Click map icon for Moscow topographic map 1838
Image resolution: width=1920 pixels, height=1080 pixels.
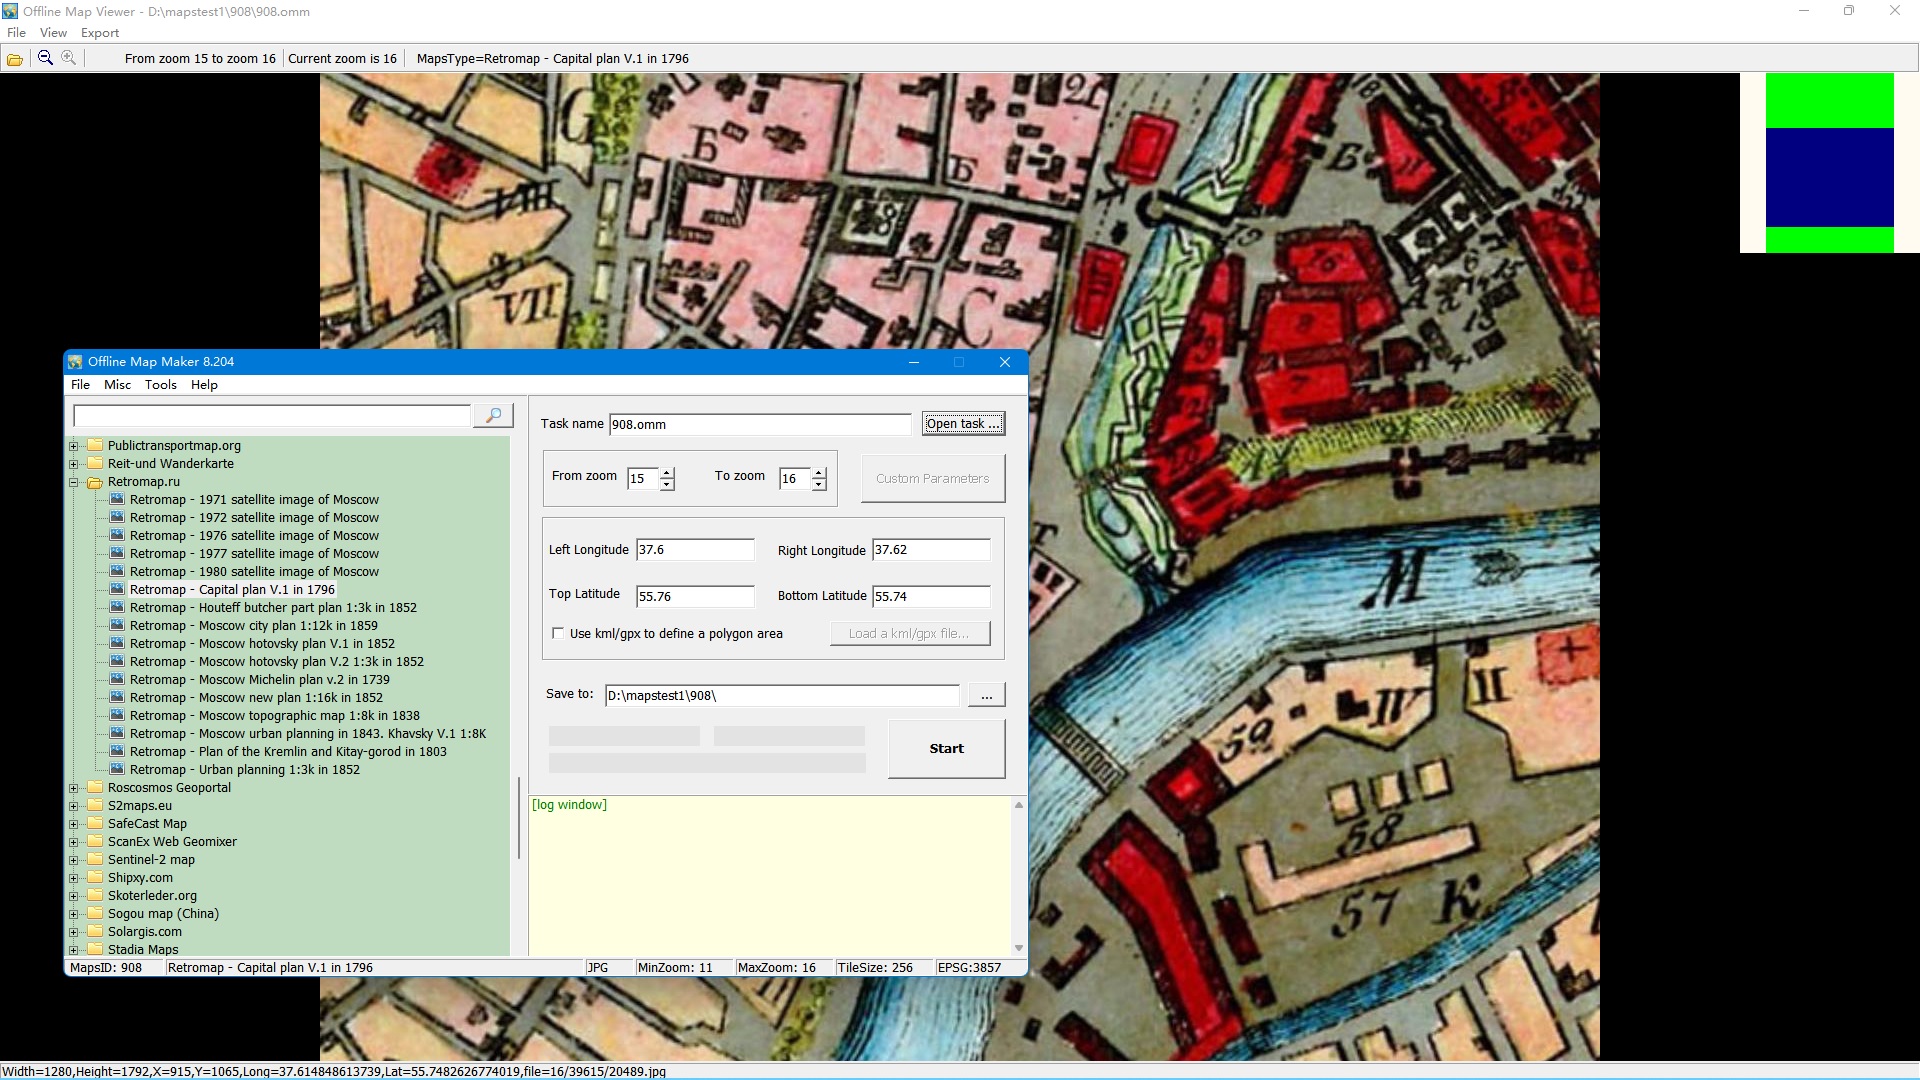coord(117,715)
